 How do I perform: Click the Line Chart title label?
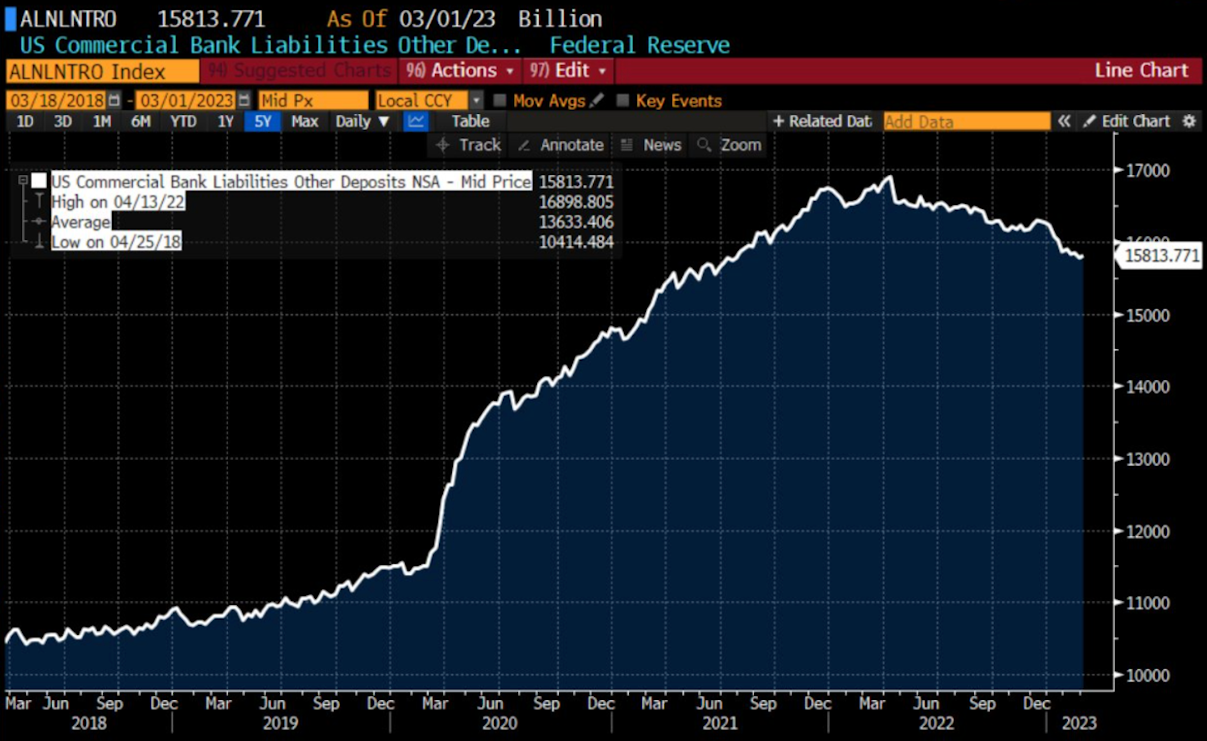1141,70
